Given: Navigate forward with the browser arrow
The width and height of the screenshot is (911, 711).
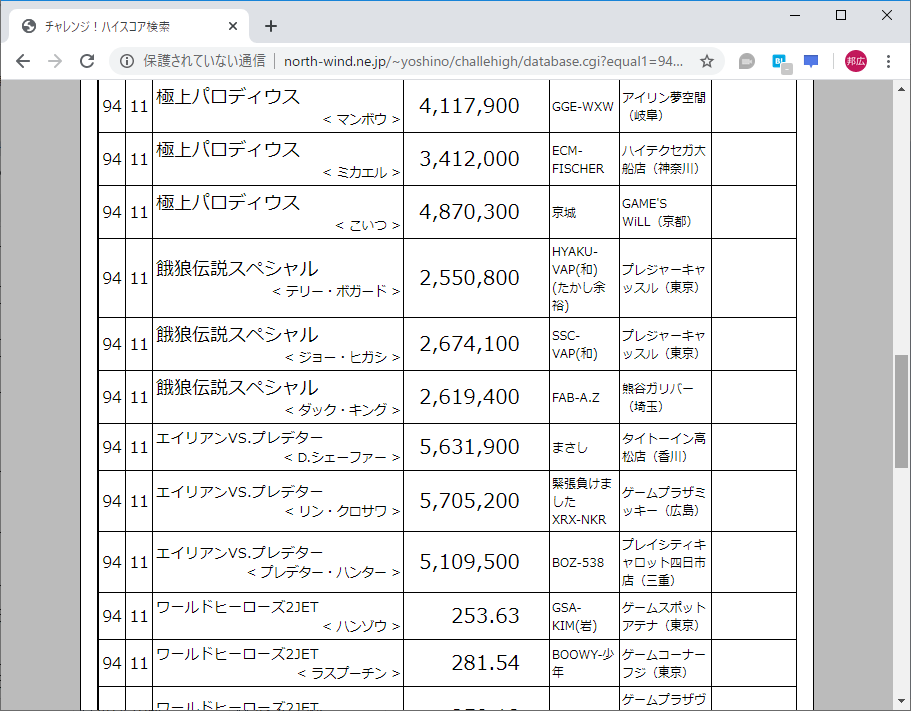Looking at the screenshot, I should pos(55,60).
